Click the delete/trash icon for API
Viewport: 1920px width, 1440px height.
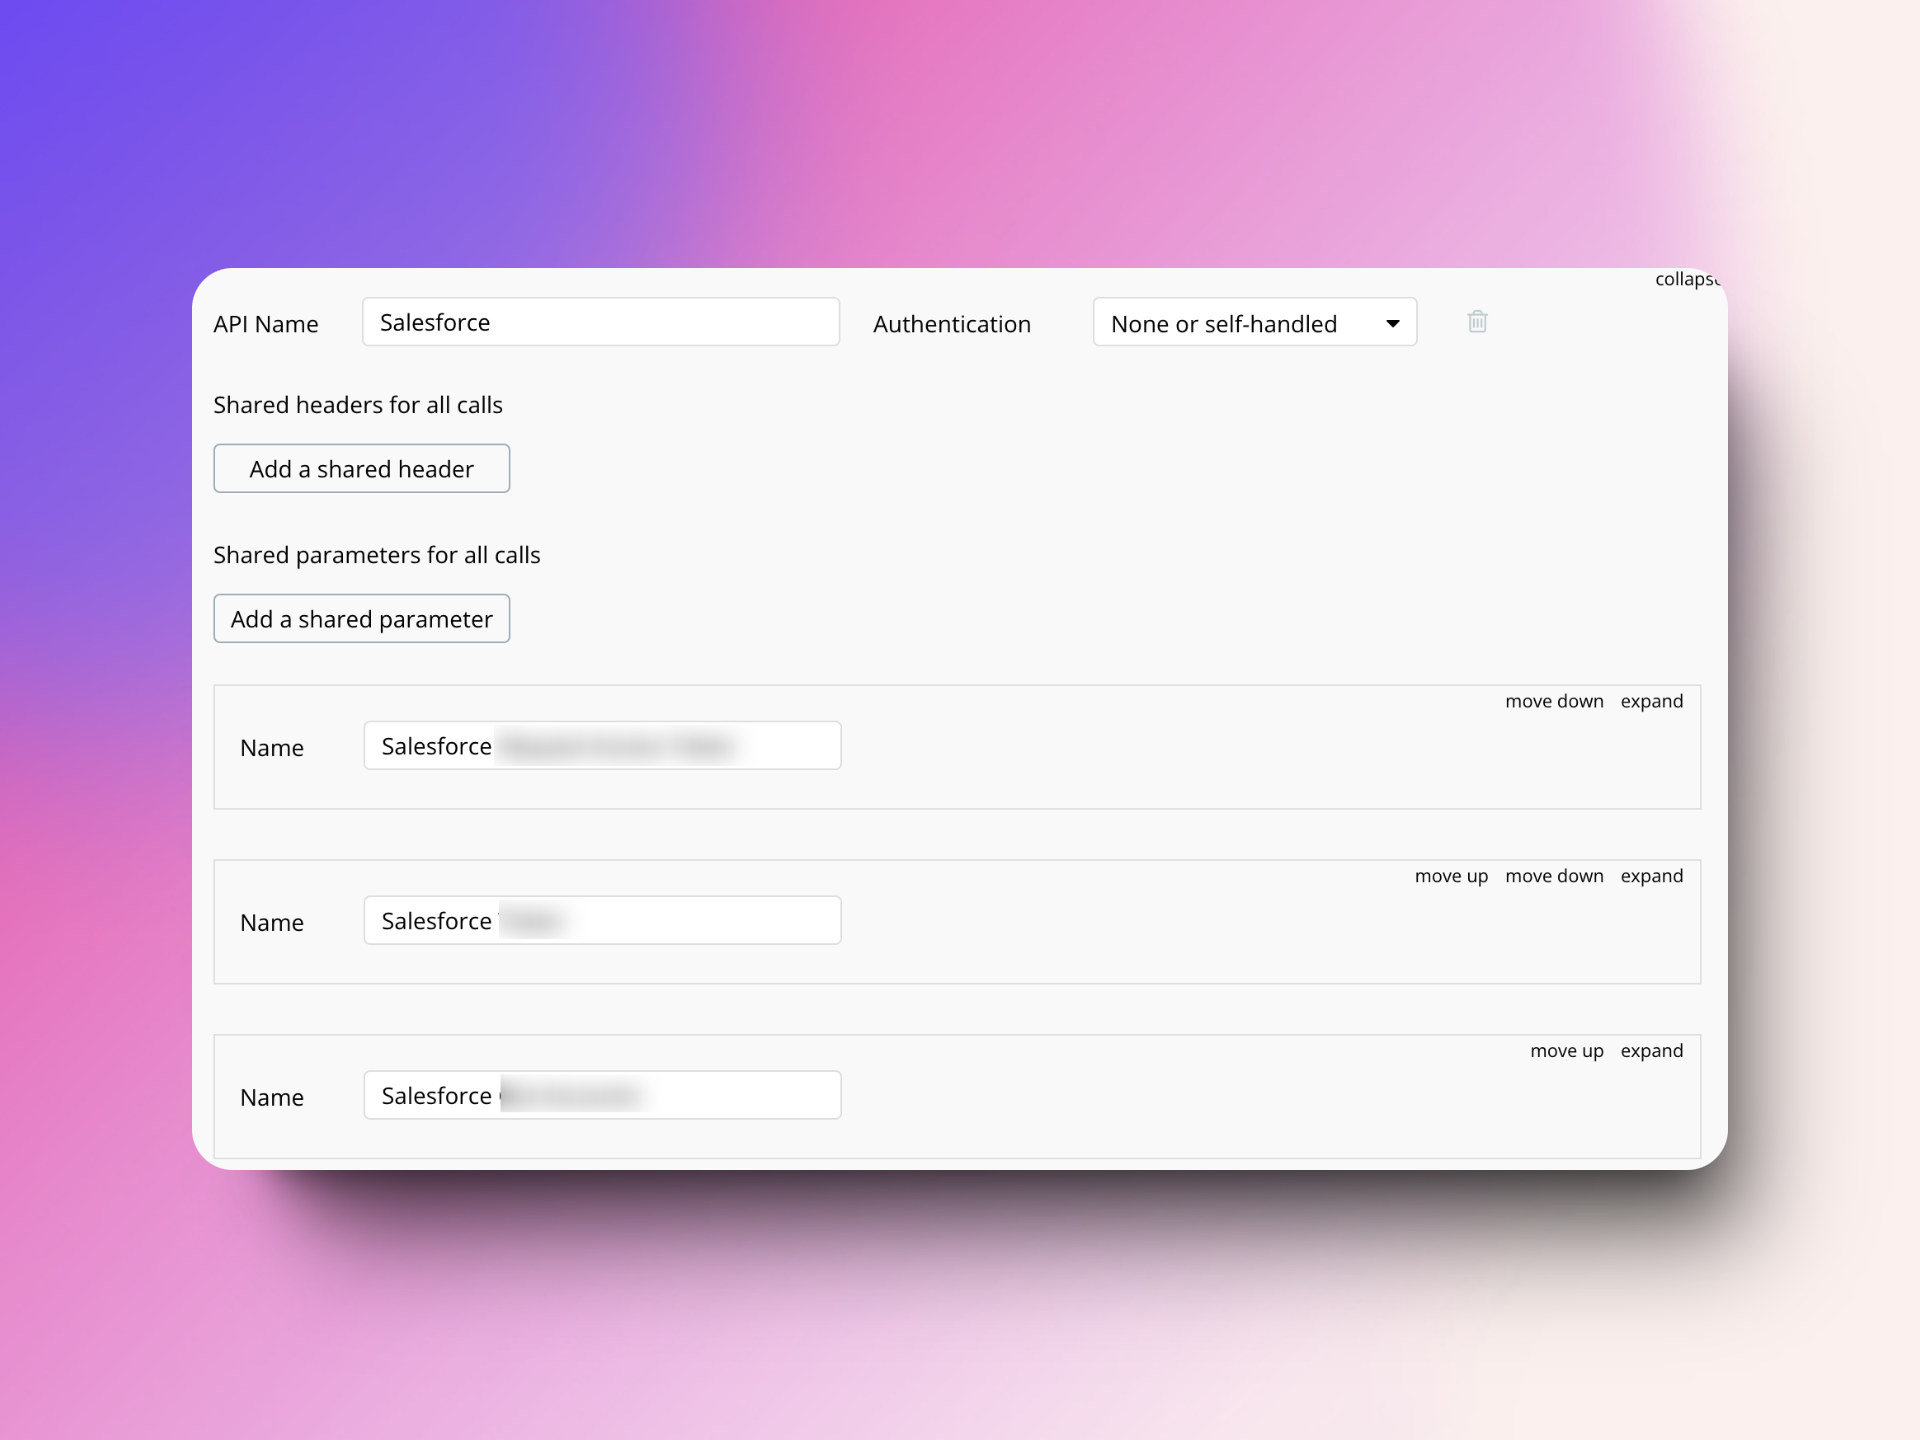[x=1476, y=322]
